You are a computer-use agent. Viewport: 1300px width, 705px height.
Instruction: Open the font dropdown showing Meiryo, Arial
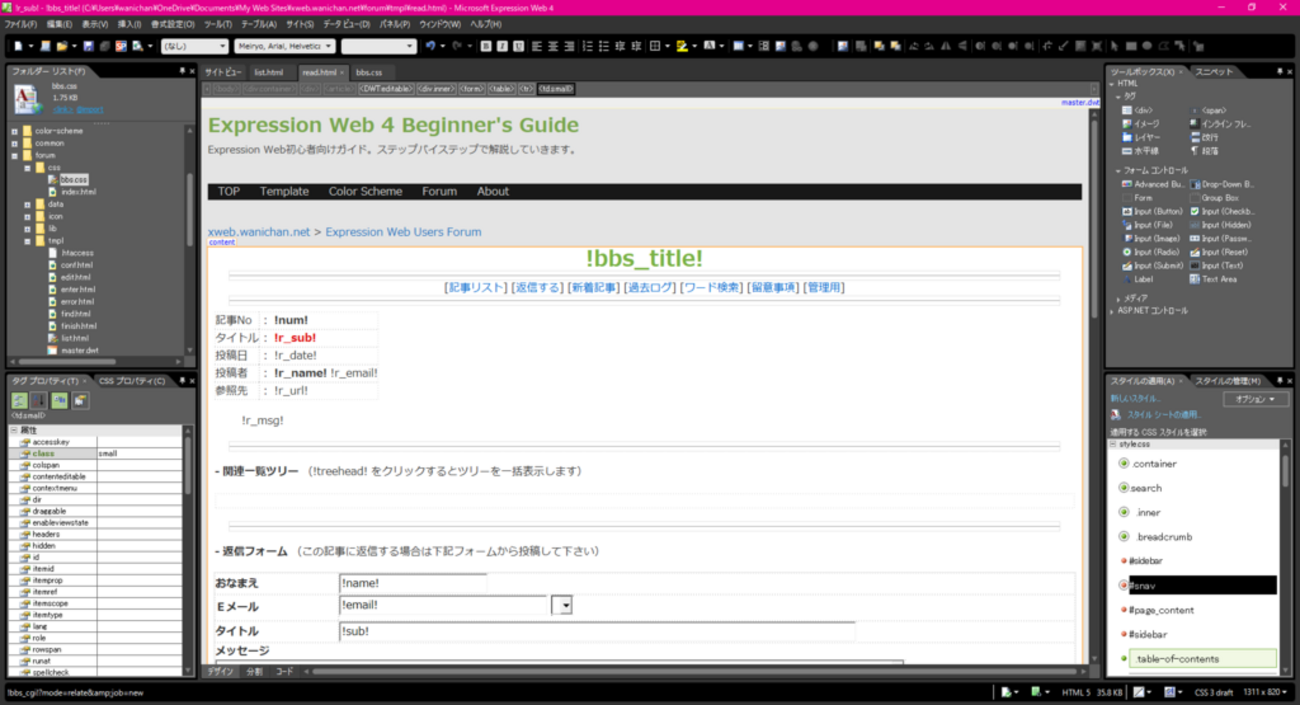[284, 46]
